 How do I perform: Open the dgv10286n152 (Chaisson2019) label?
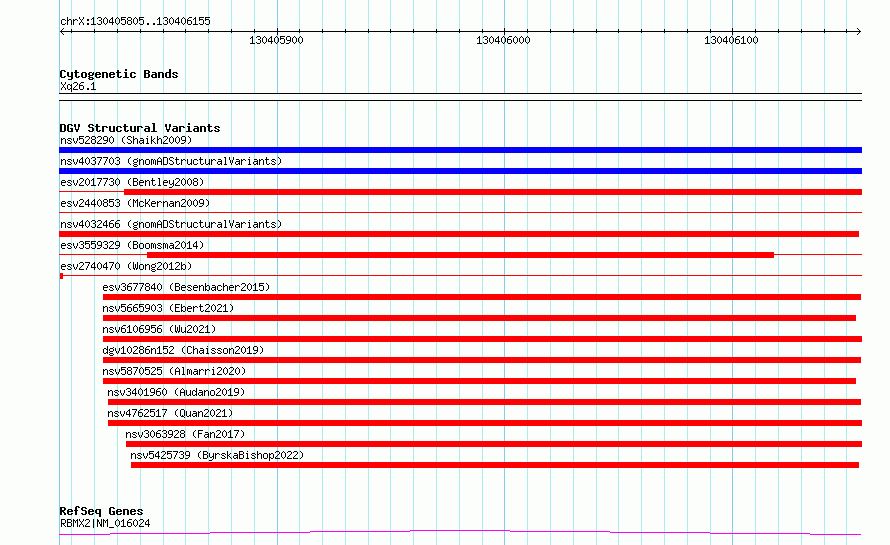point(183,350)
